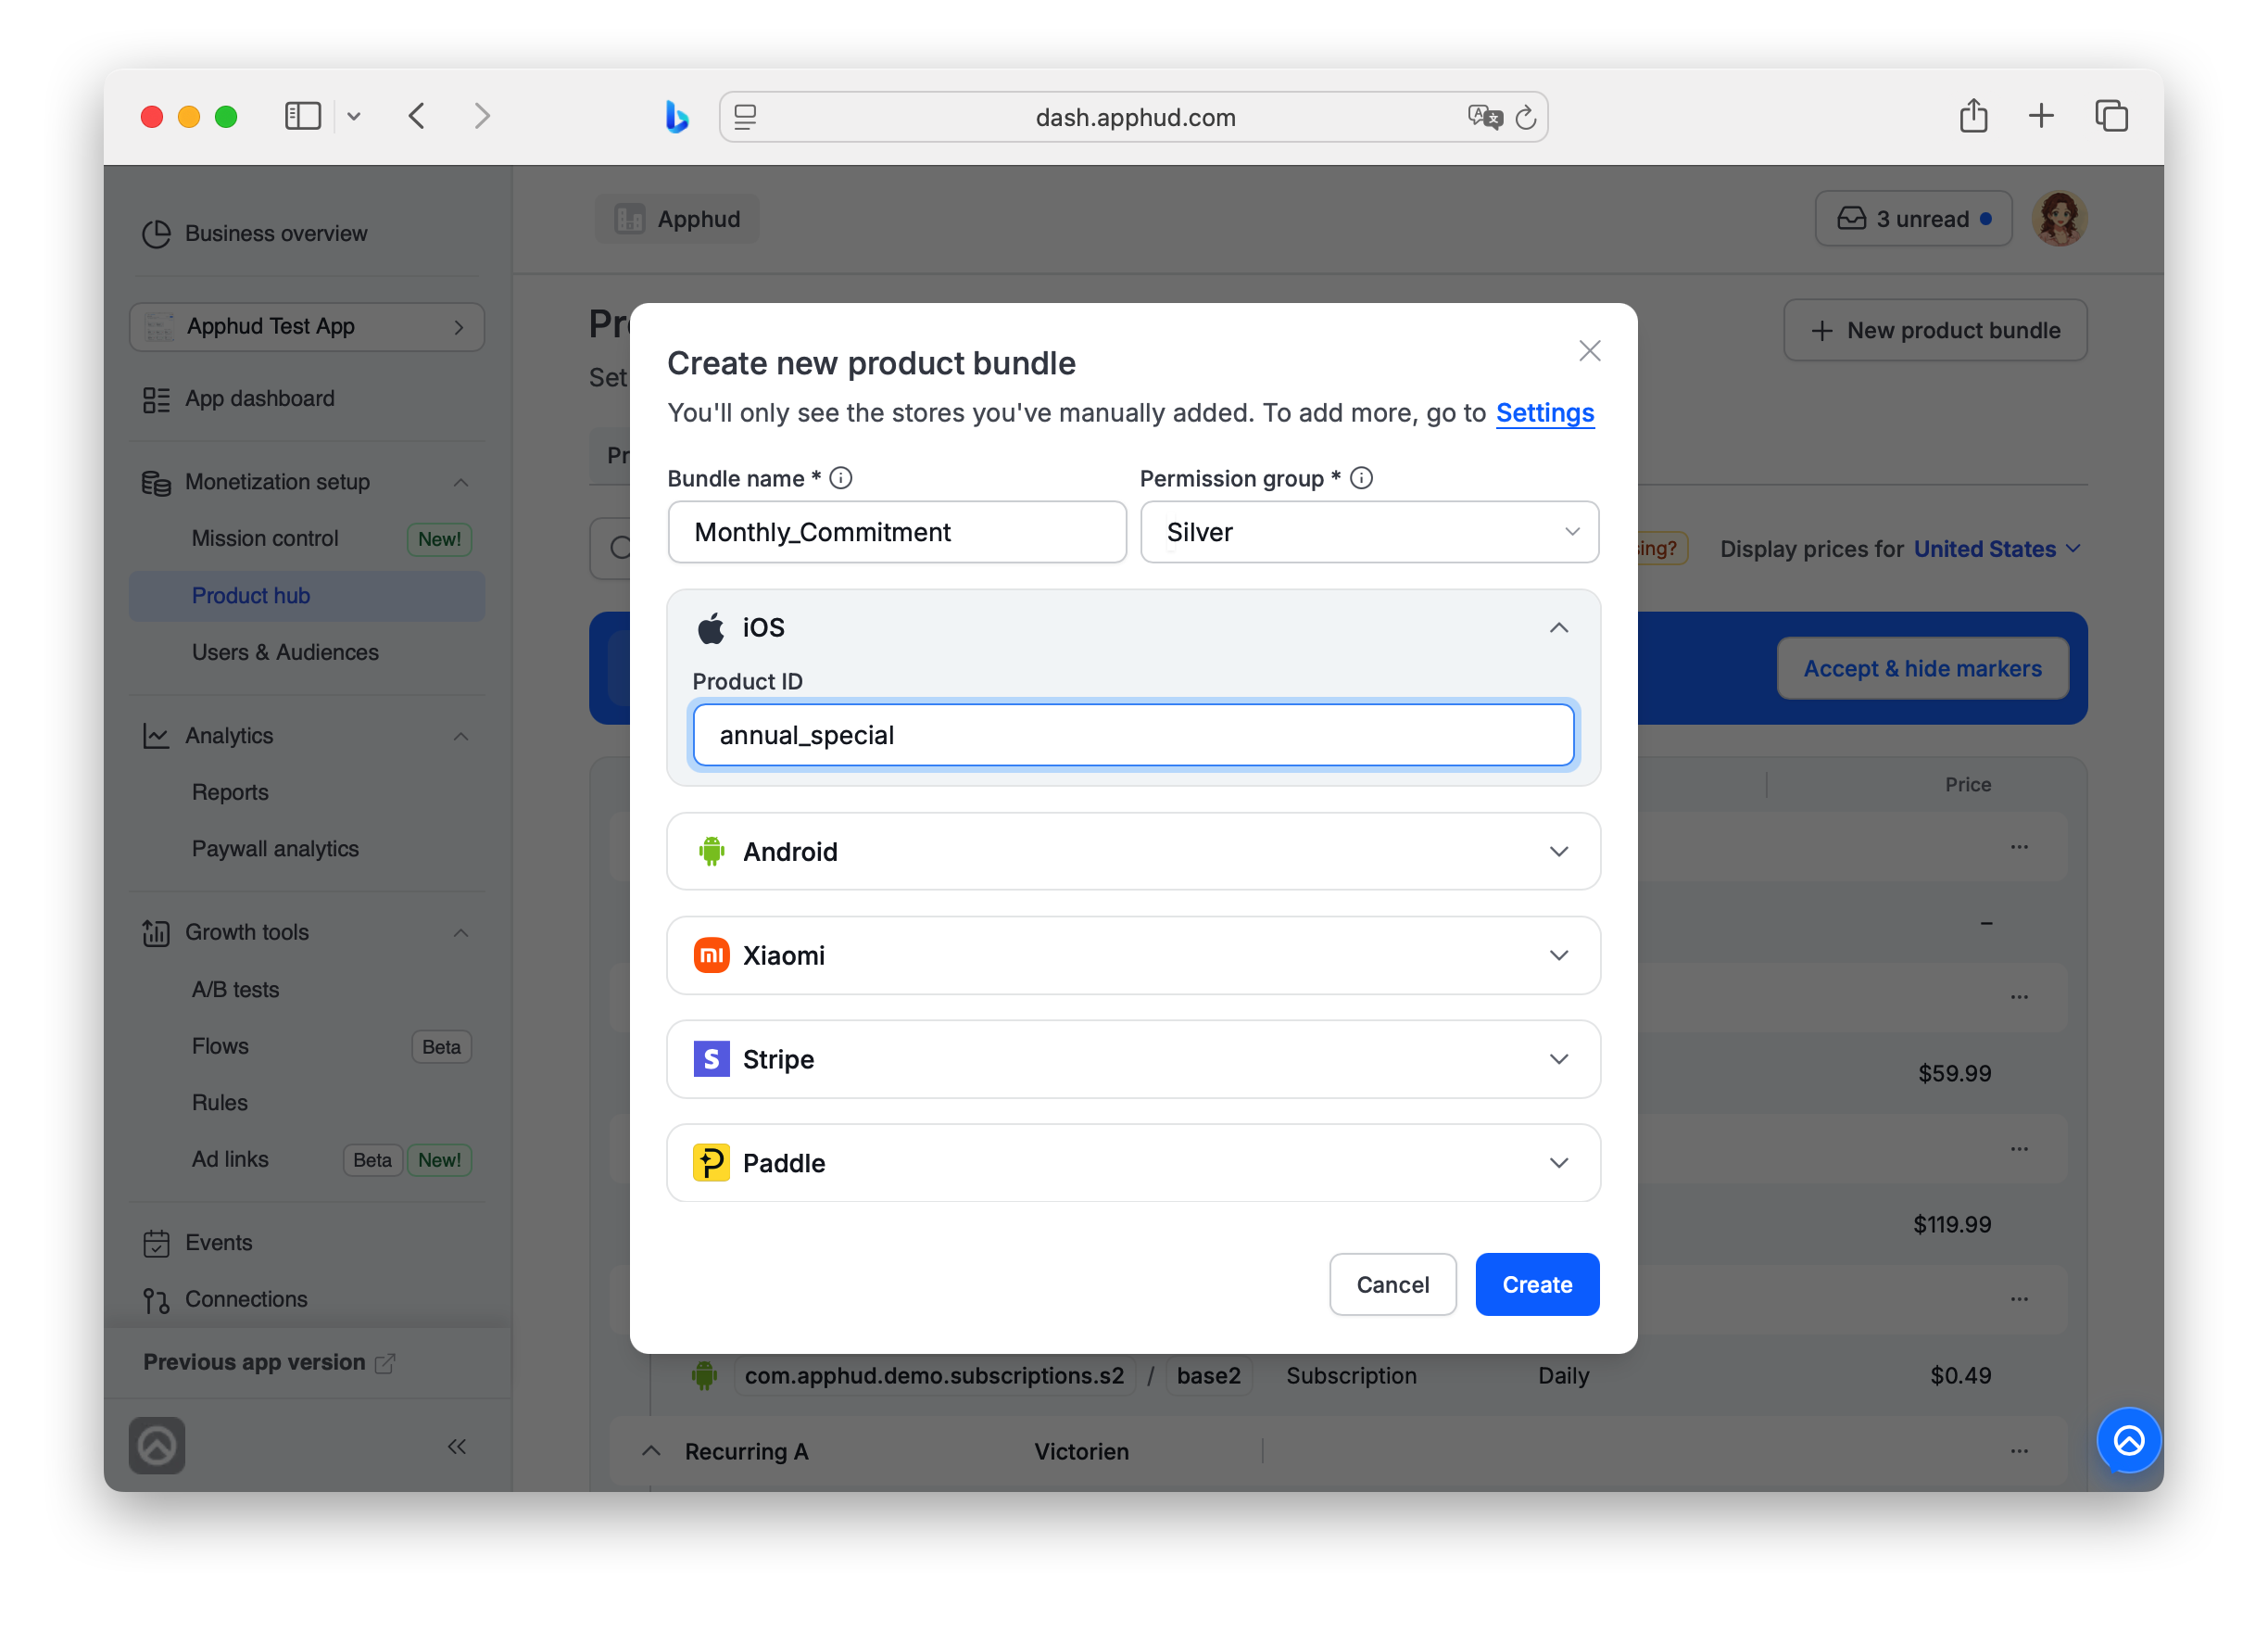Open Flows in sidebar
2268x1631 pixels.
(220, 1046)
